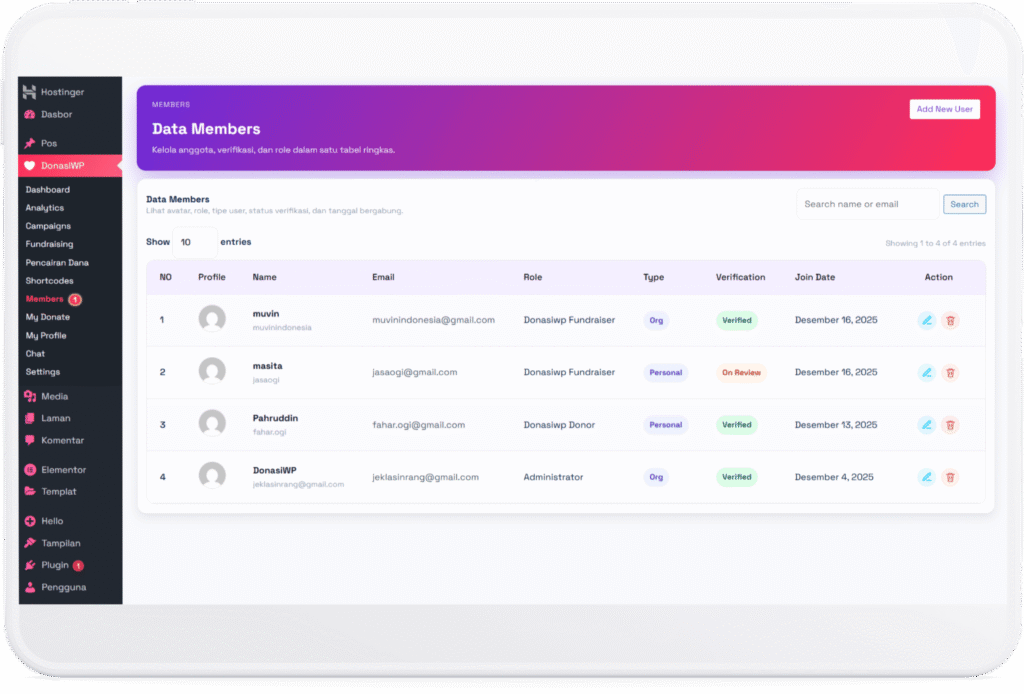This screenshot has height=694, width=1024.
Task: Open the Media library menu
Action: [x=54, y=397]
